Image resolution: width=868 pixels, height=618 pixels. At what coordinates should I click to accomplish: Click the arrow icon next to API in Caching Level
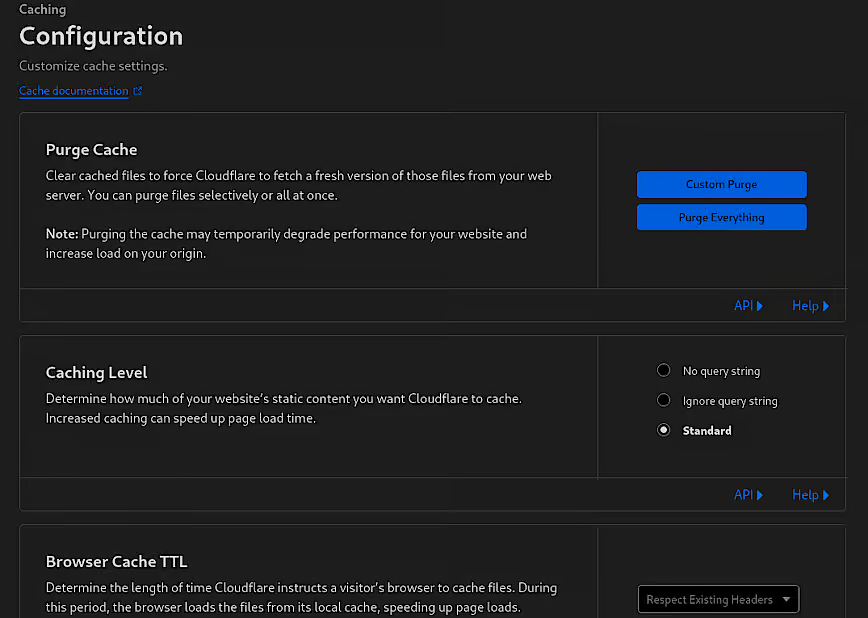point(760,495)
